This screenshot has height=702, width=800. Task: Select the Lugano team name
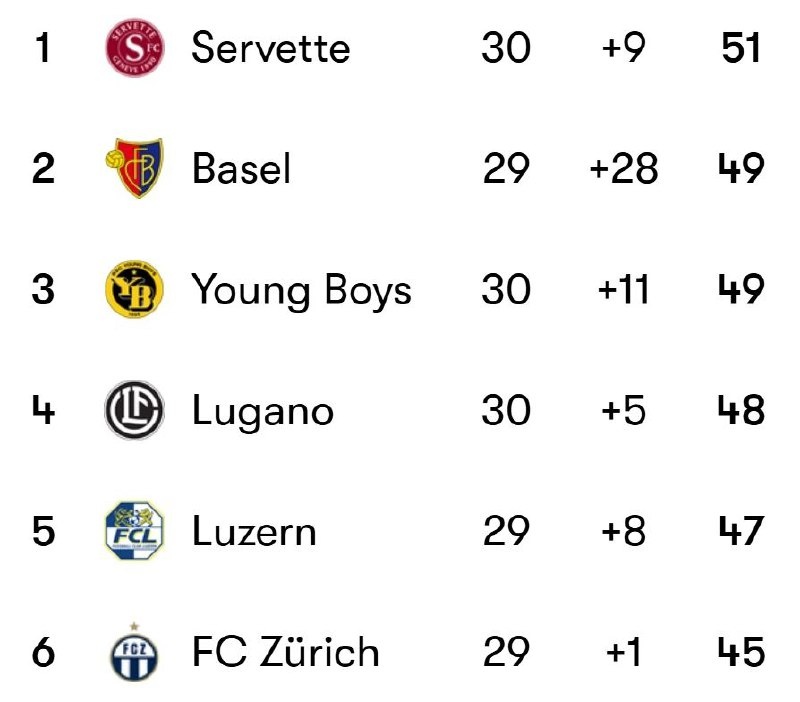[262, 411]
